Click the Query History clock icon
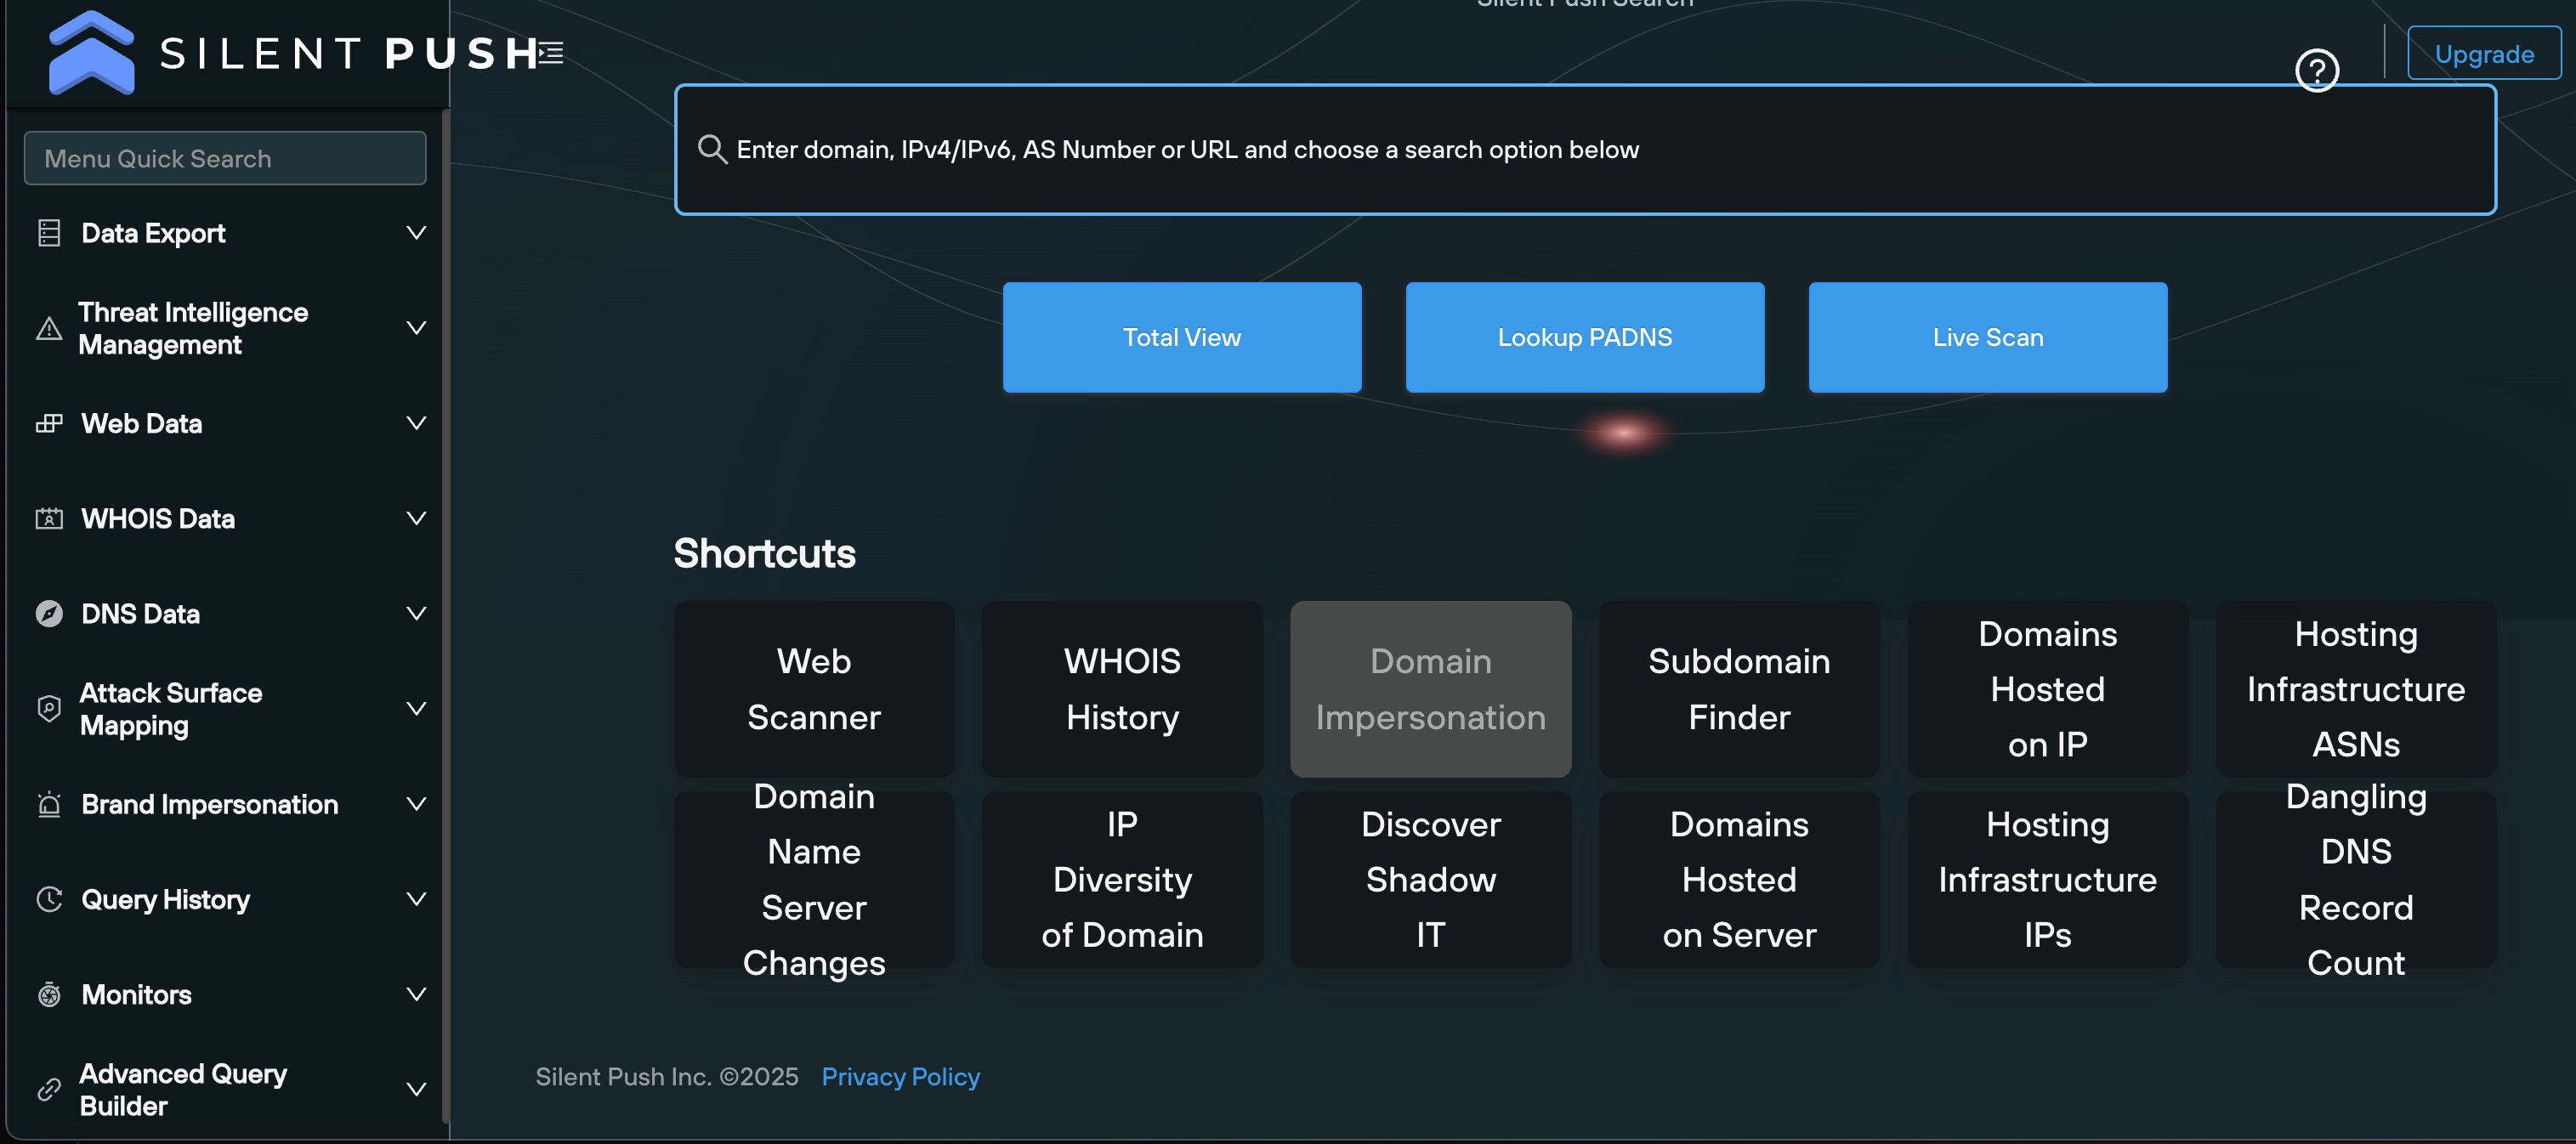The image size is (2576, 1144). point(49,899)
